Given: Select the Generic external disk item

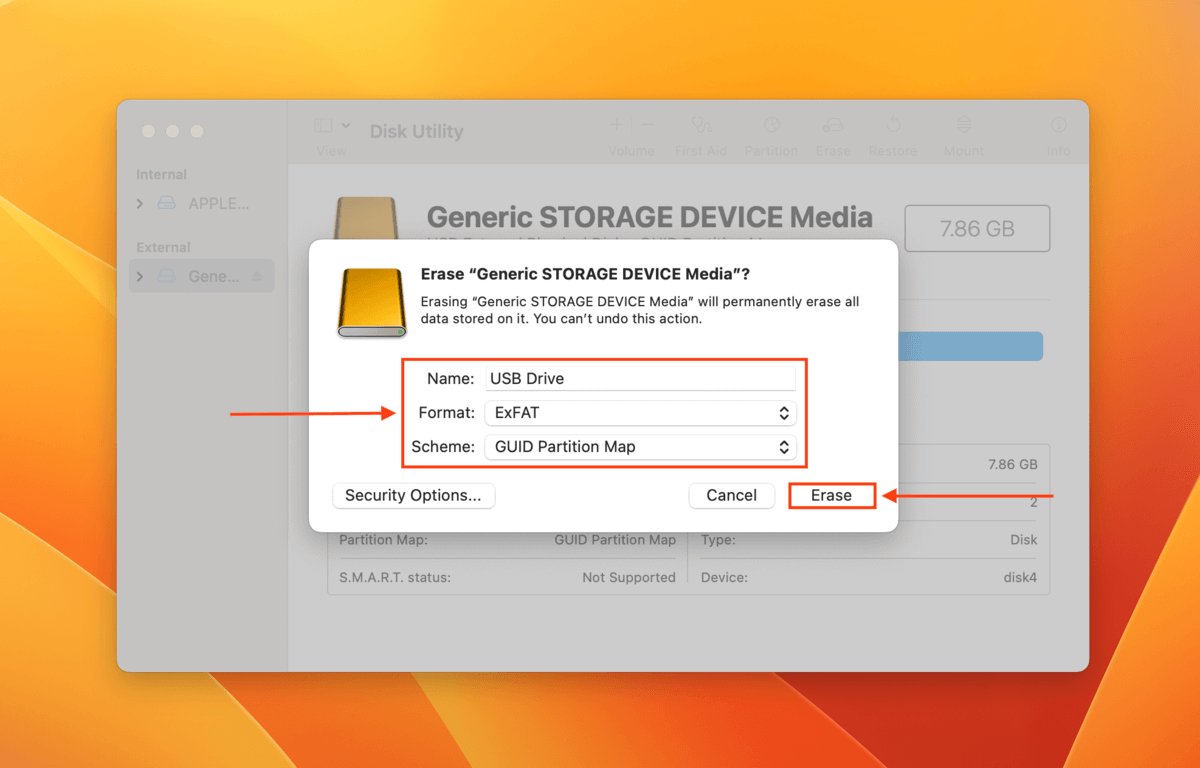Looking at the screenshot, I should [202, 276].
